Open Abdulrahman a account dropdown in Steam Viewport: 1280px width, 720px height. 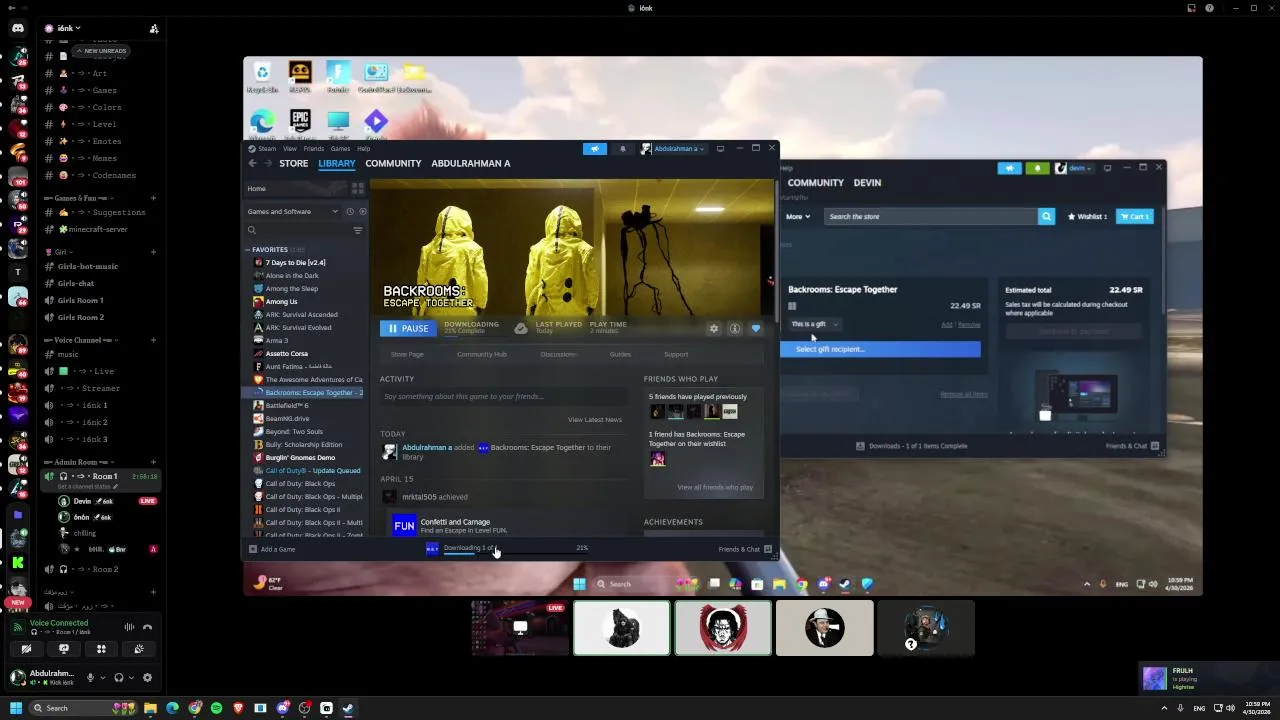673,149
